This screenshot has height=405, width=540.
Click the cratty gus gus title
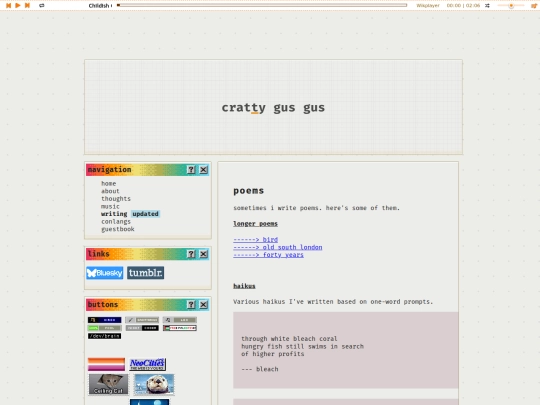click(273, 107)
